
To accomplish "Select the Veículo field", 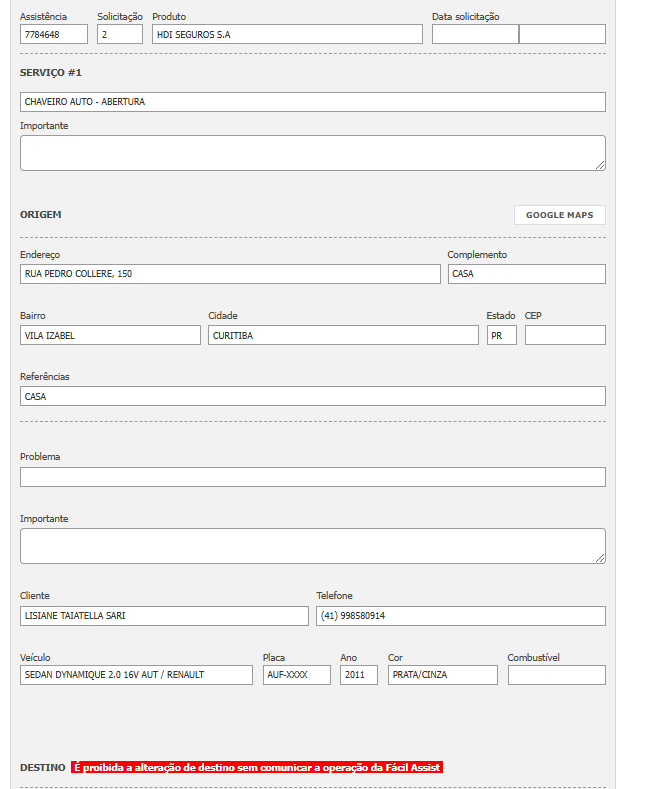I will tap(136, 675).
